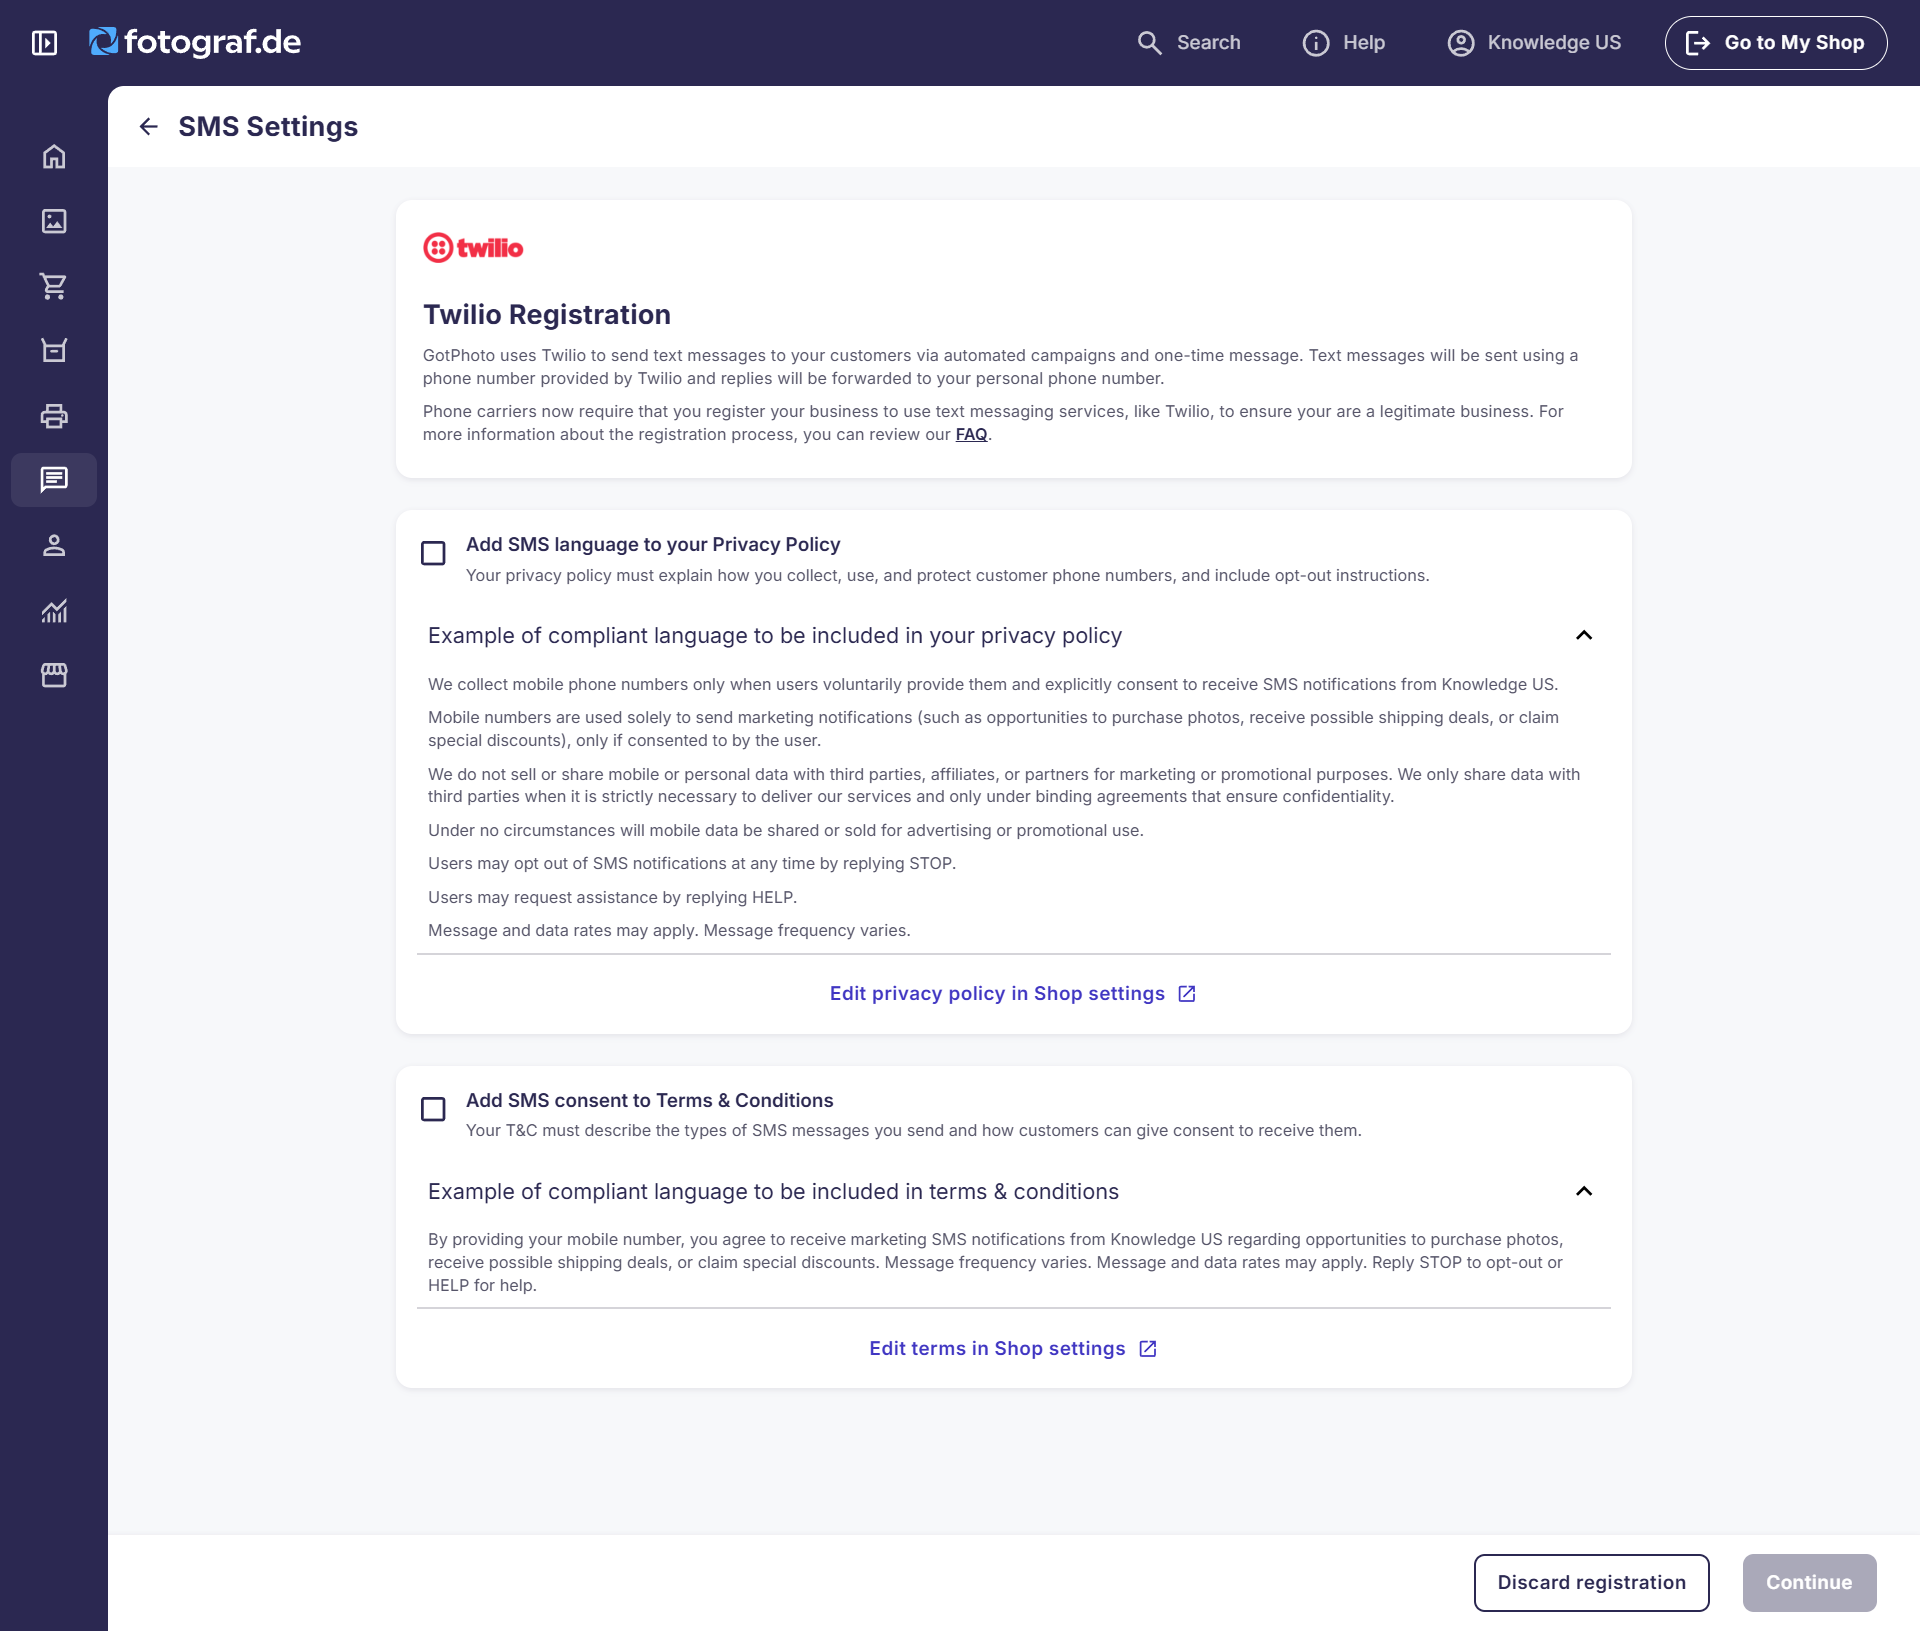Check Add SMS consent to Terms & Conditions
1920x1631 pixels.
point(433,1109)
